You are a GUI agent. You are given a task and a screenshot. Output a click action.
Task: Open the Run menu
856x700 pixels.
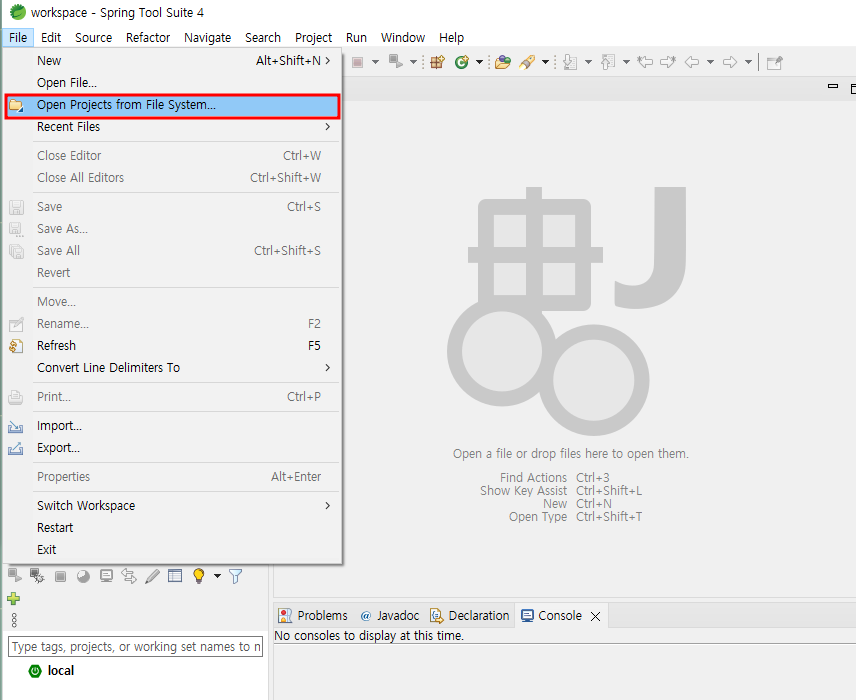coord(356,38)
